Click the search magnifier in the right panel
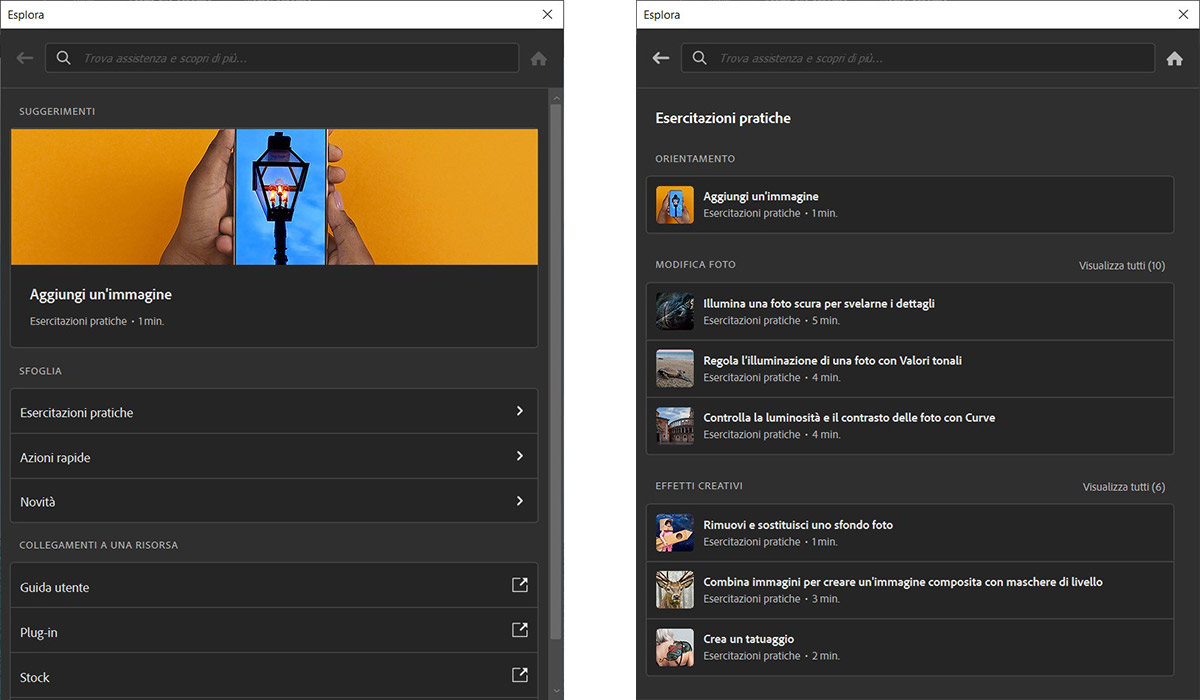 point(700,58)
